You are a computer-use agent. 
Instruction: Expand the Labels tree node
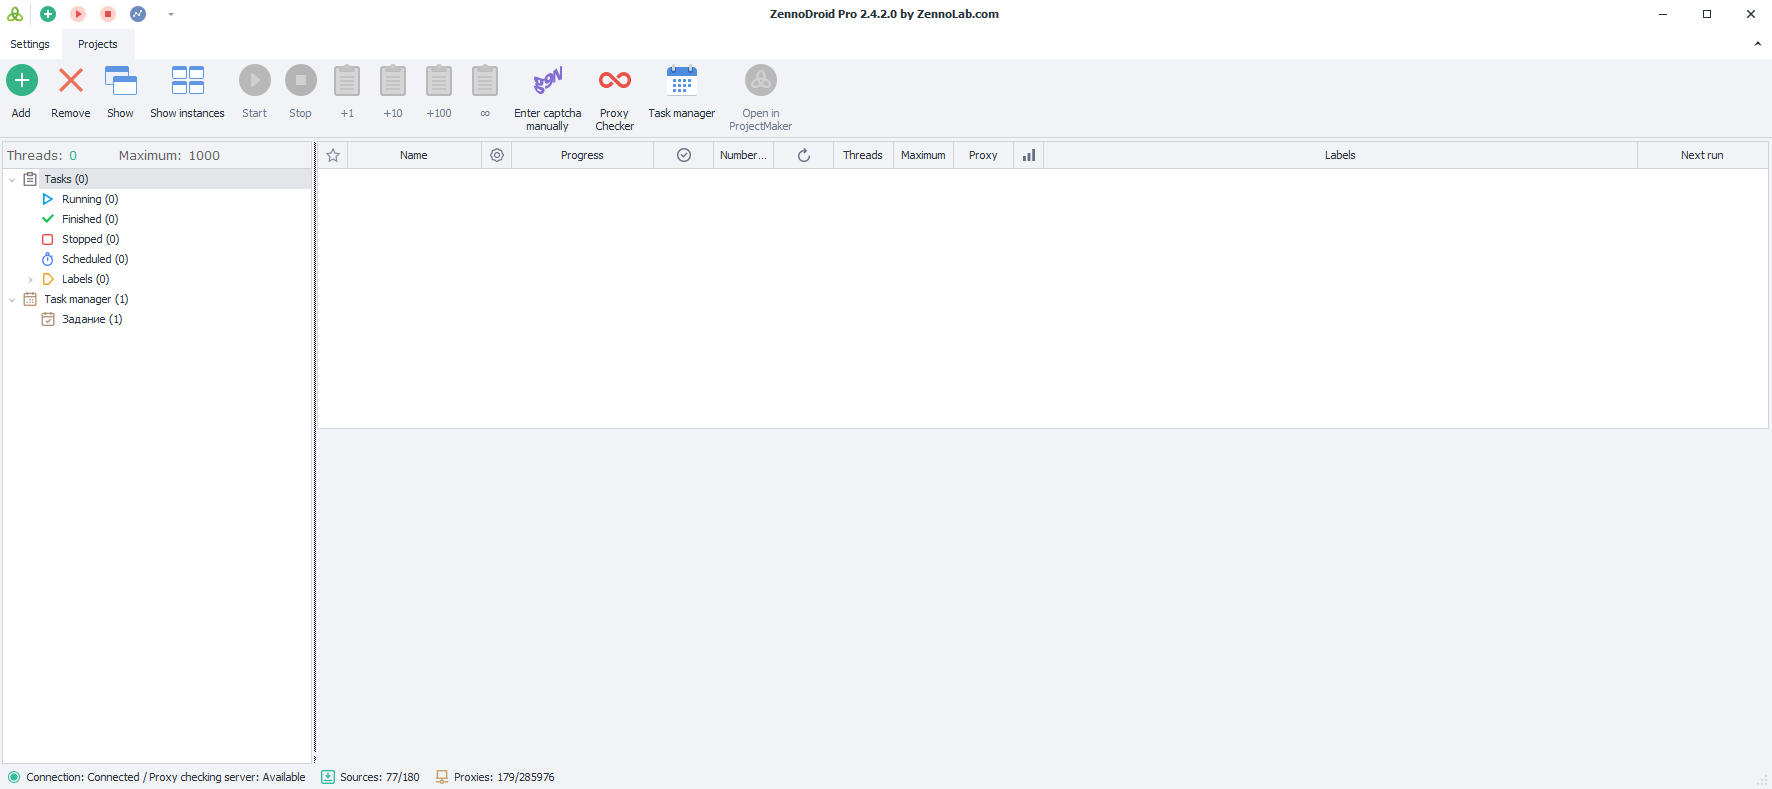(31, 280)
